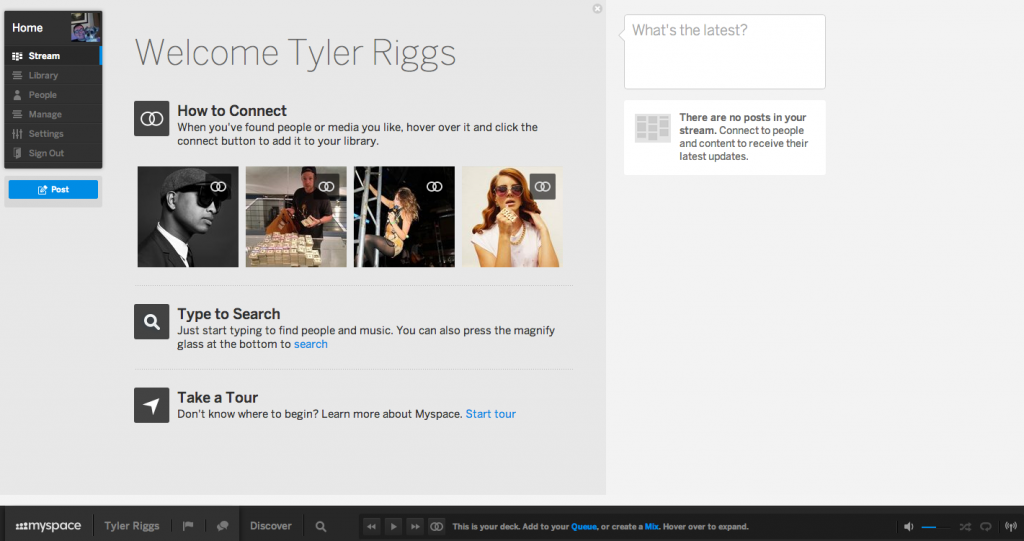Click the Start tour link
This screenshot has width=1024, height=541.
tap(490, 414)
